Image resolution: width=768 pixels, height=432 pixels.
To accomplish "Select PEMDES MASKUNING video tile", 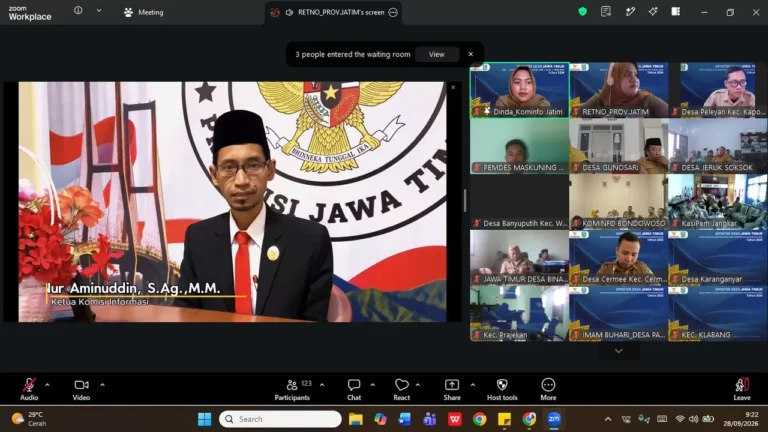I will point(520,146).
